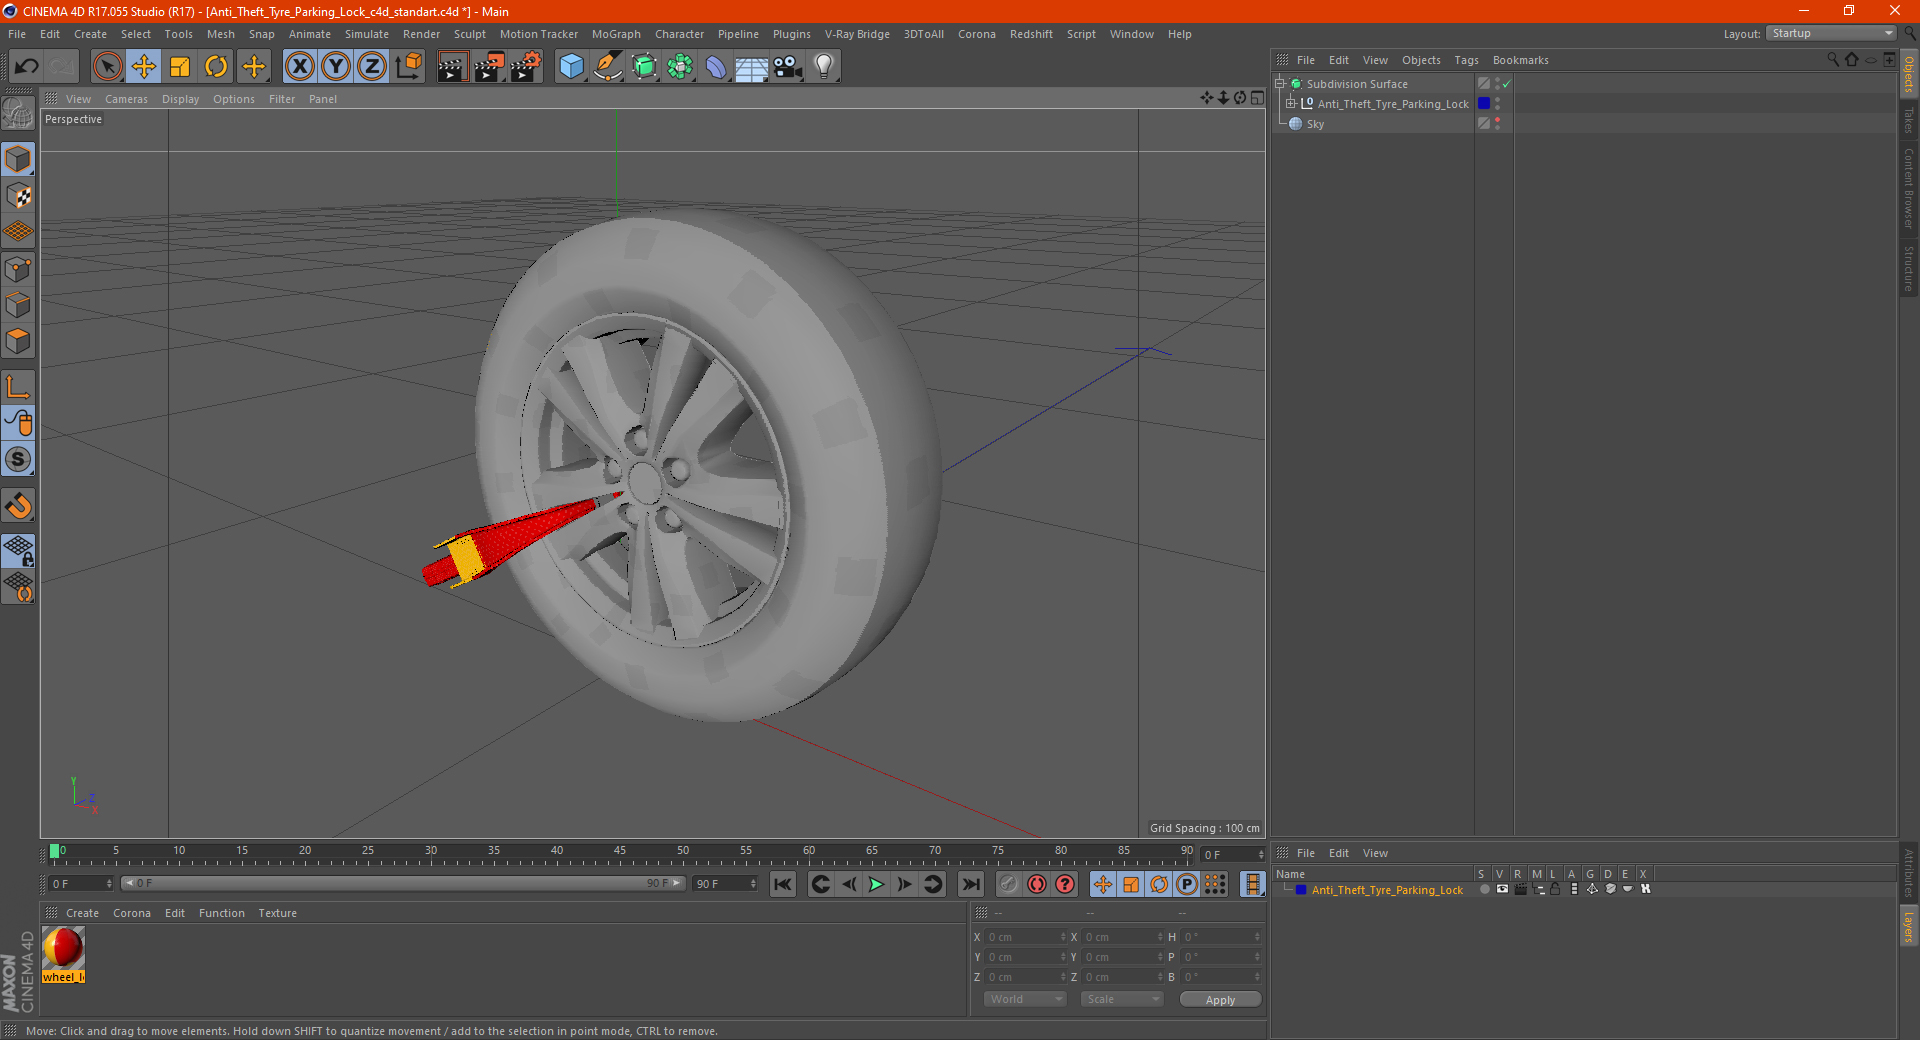
Task: Open the MoGraph menu
Action: point(616,34)
